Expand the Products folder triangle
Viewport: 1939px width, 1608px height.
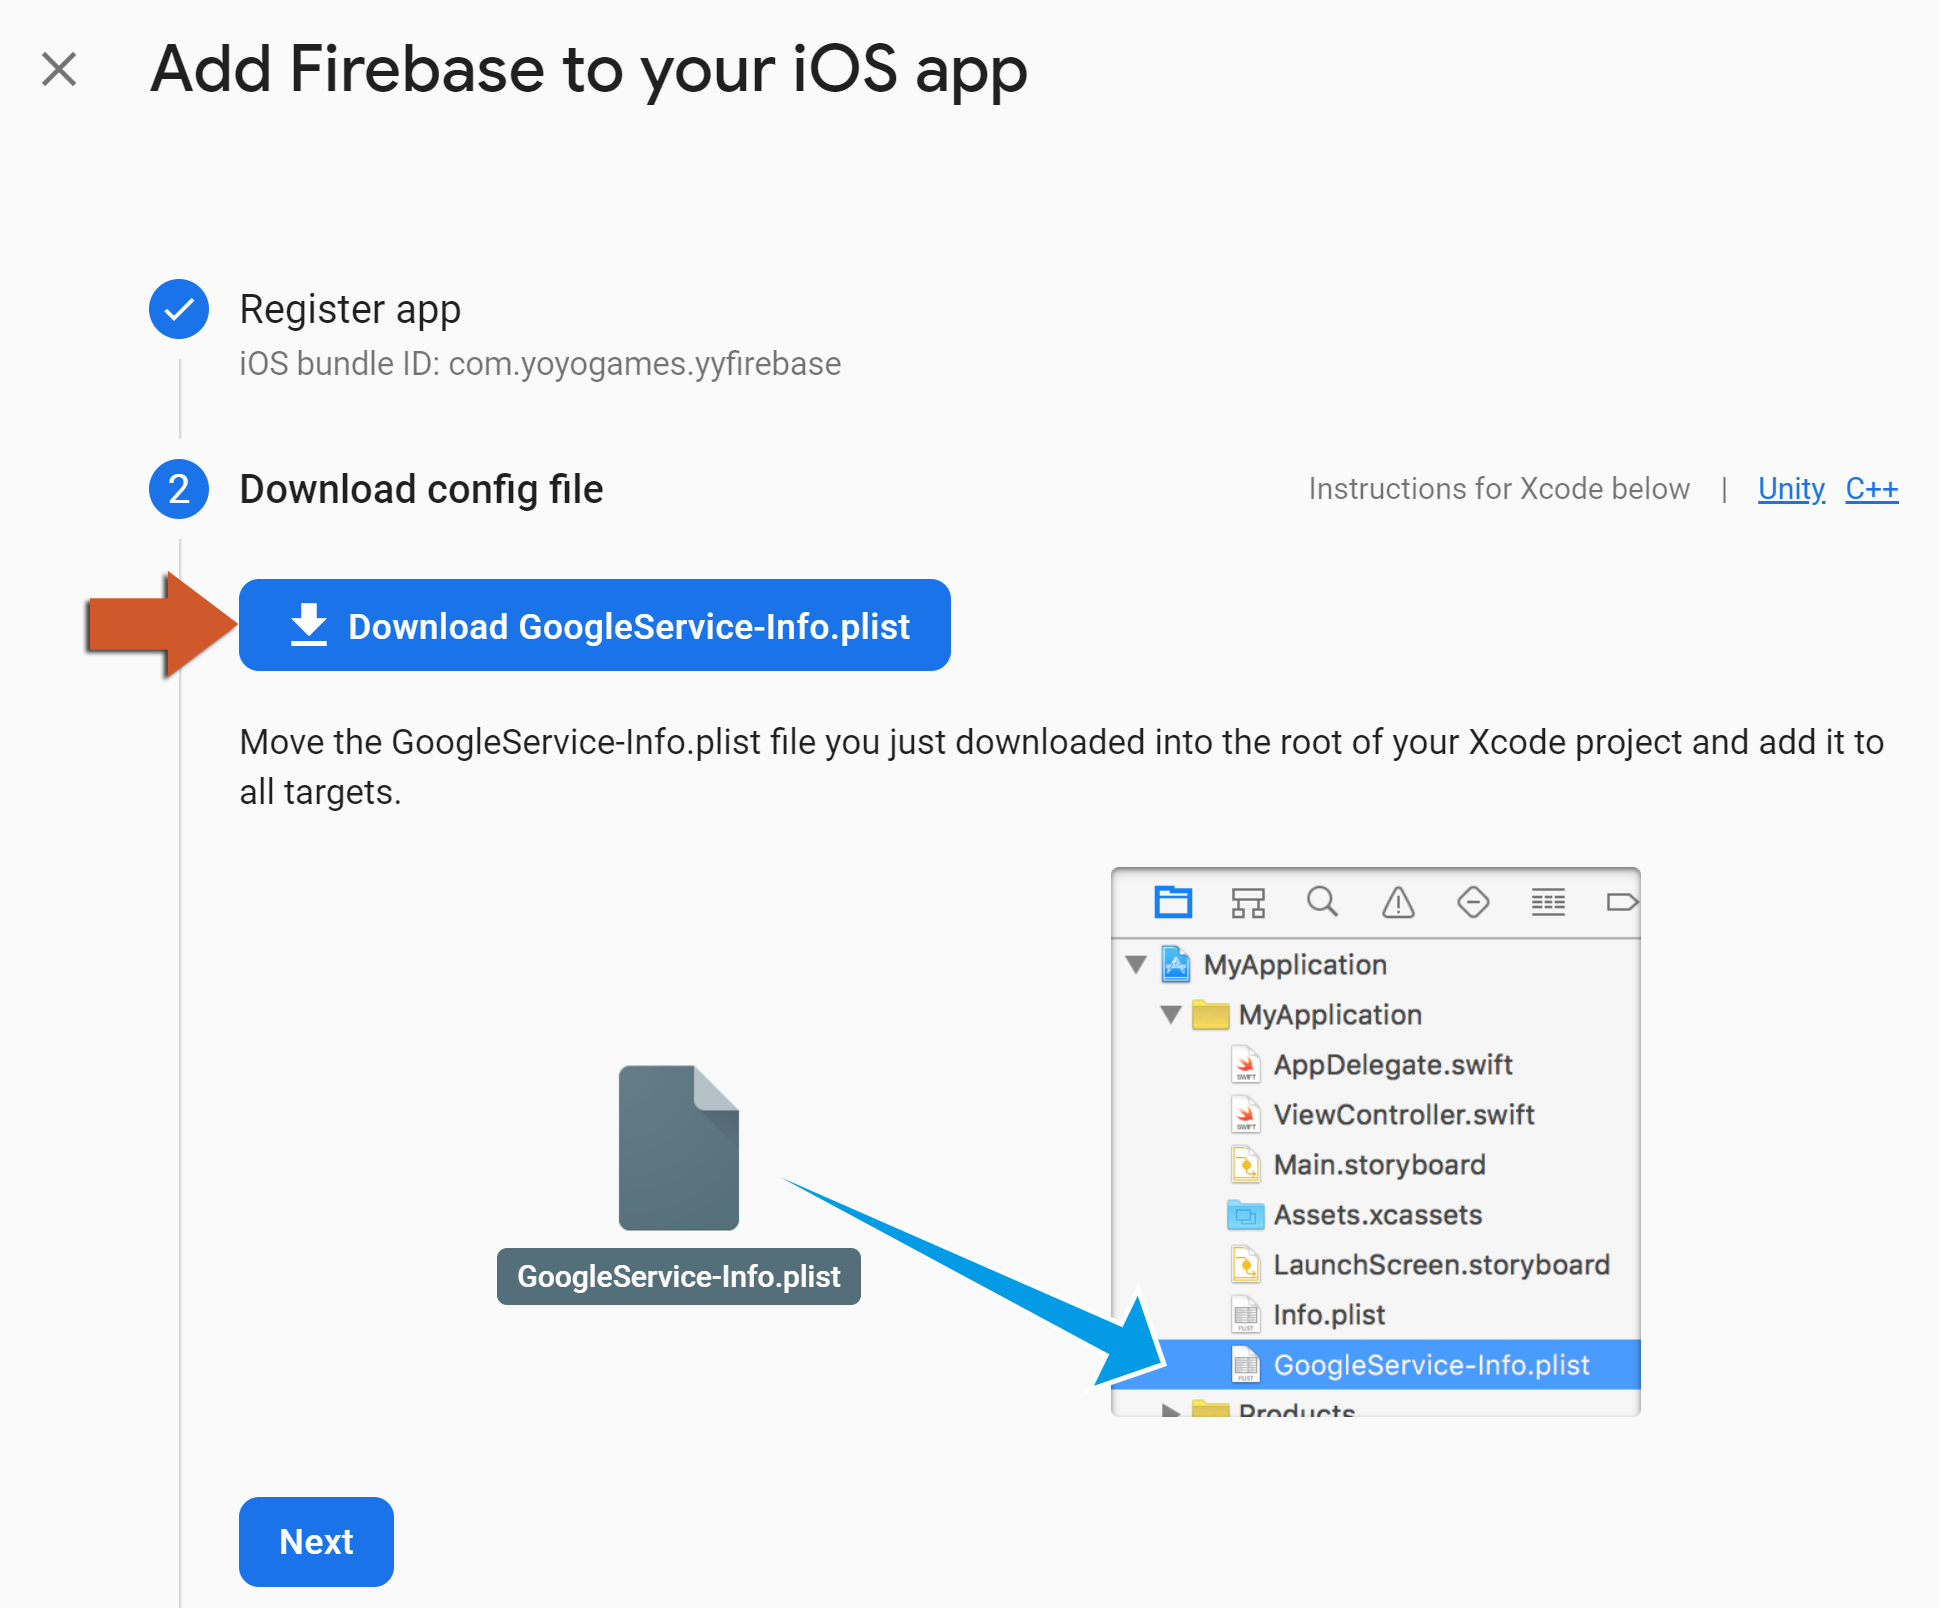click(1171, 1410)
